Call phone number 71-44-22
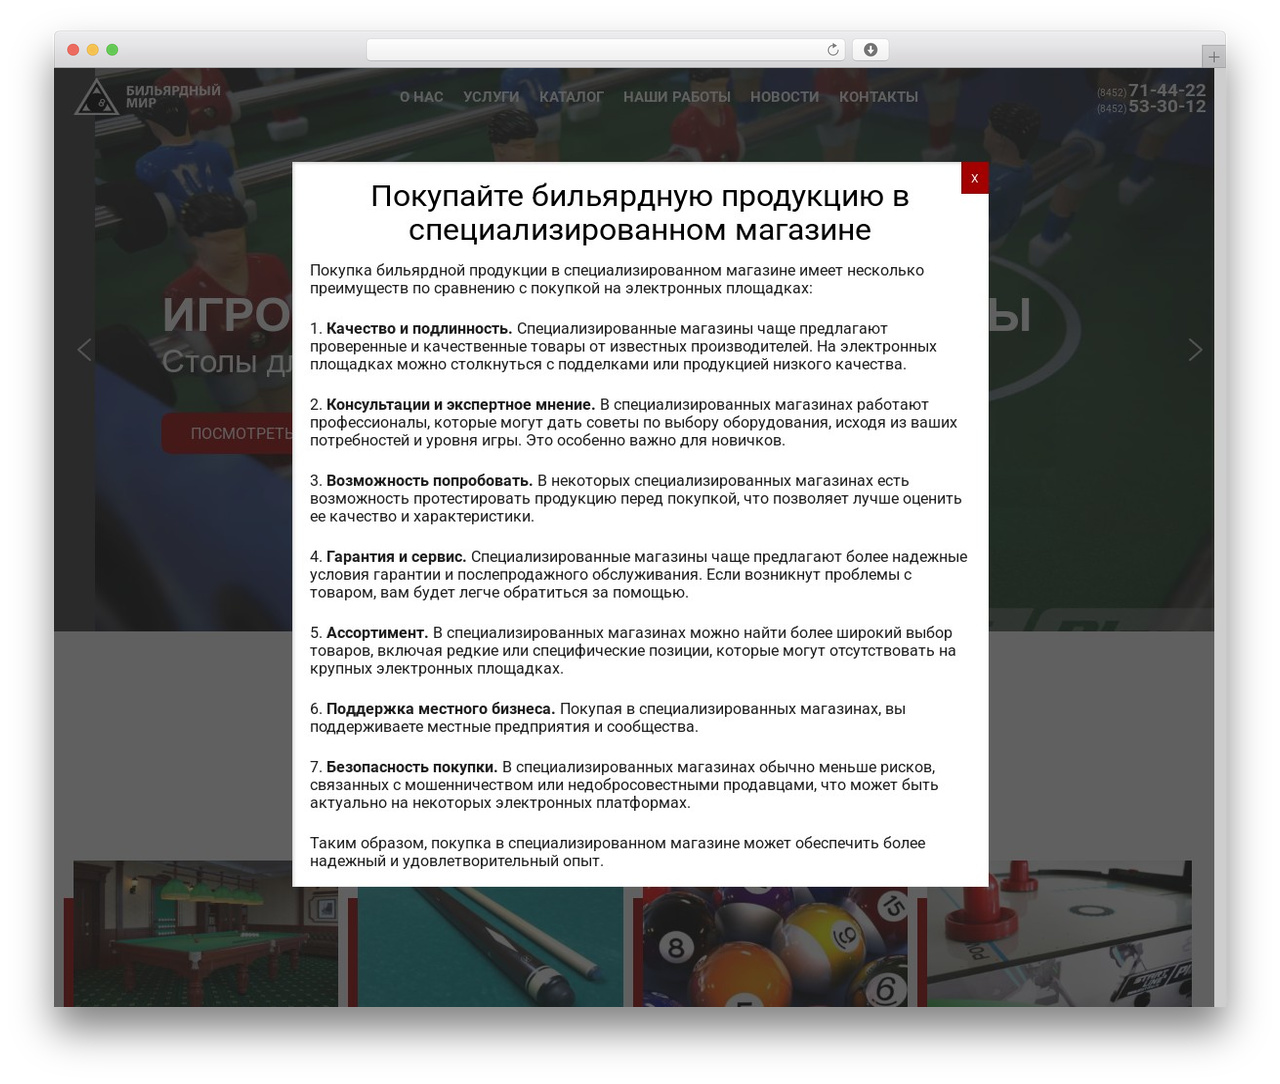The width and height of the screenshot is (1280, 1084). click(1167, 90)
